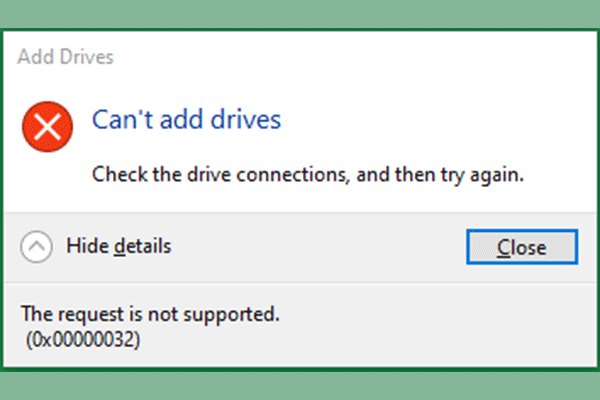Click the red error X icon
Viewport: 600px width, 400px height.
(x=48, y=128)
